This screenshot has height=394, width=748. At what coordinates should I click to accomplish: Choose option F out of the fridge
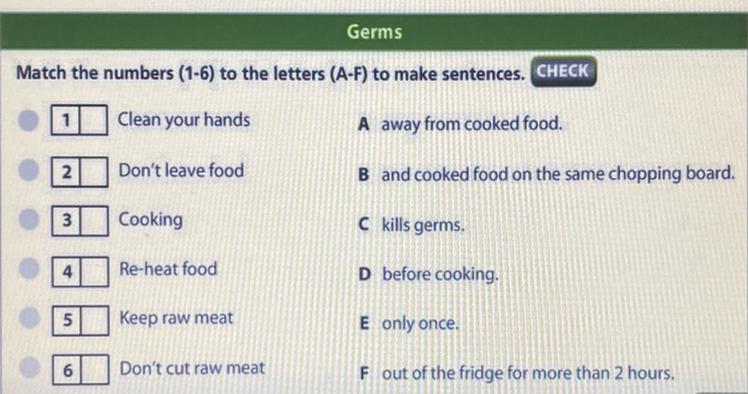coord(517,373)
